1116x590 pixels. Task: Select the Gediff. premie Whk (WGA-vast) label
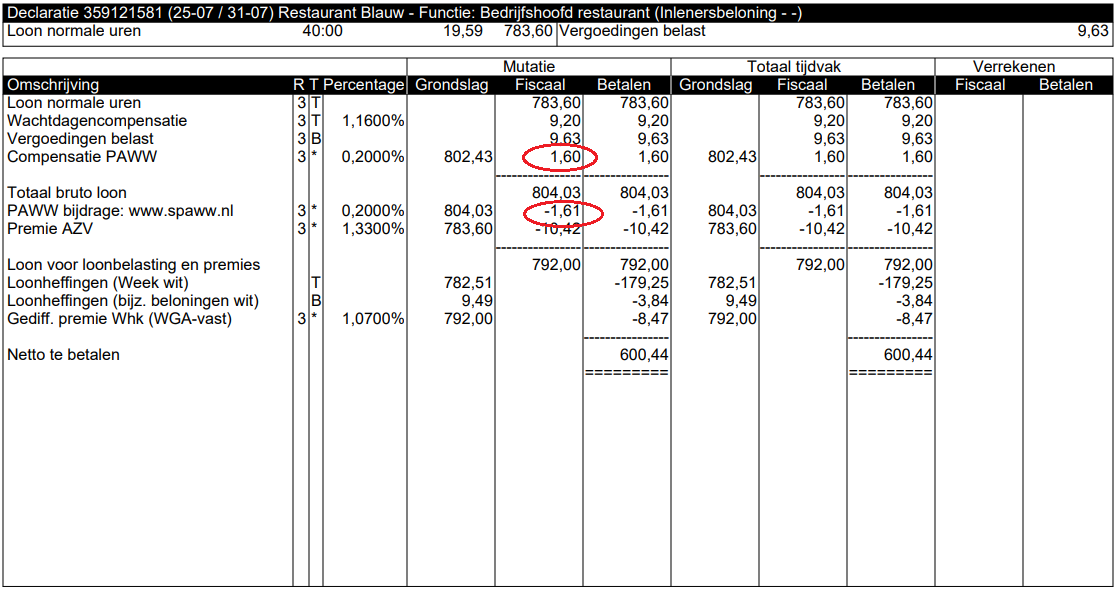[119, 319]
